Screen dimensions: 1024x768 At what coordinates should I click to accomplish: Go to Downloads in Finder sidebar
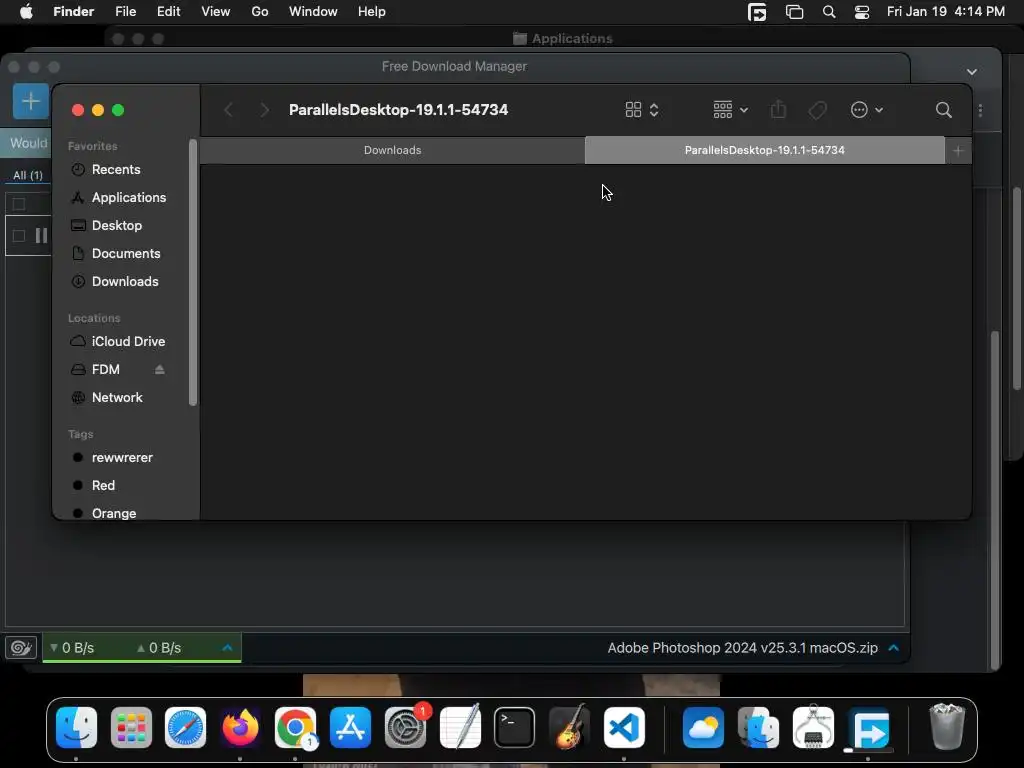(125, 282)
